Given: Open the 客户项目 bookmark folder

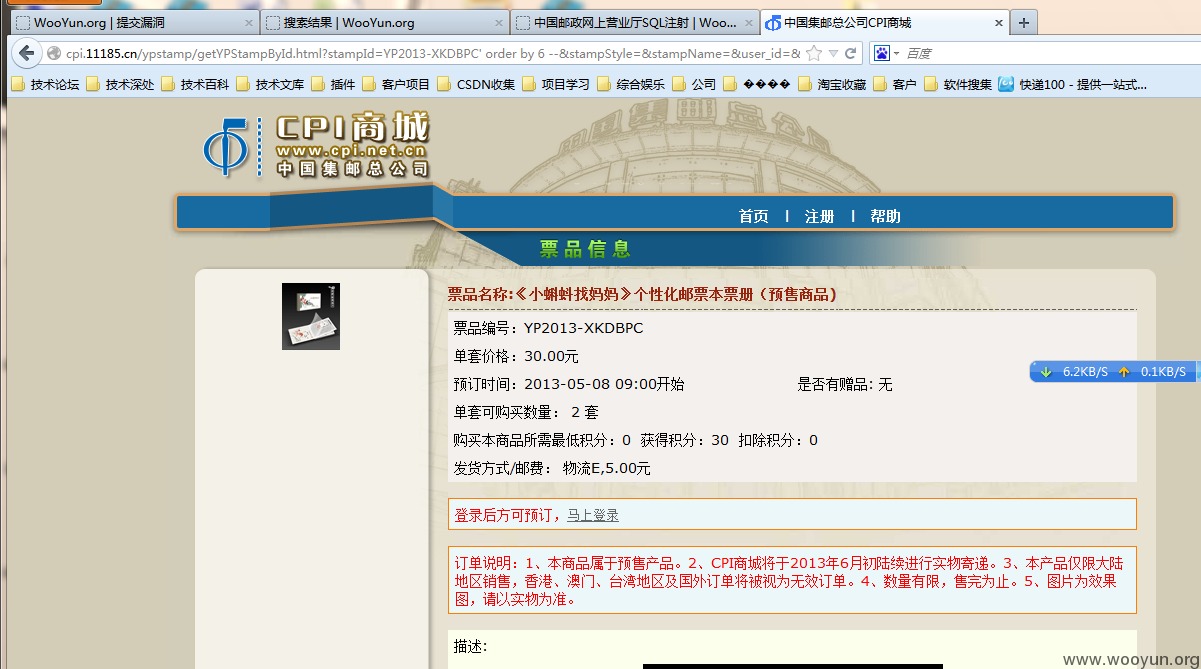Looking at the screenshot, I should 396,85.
